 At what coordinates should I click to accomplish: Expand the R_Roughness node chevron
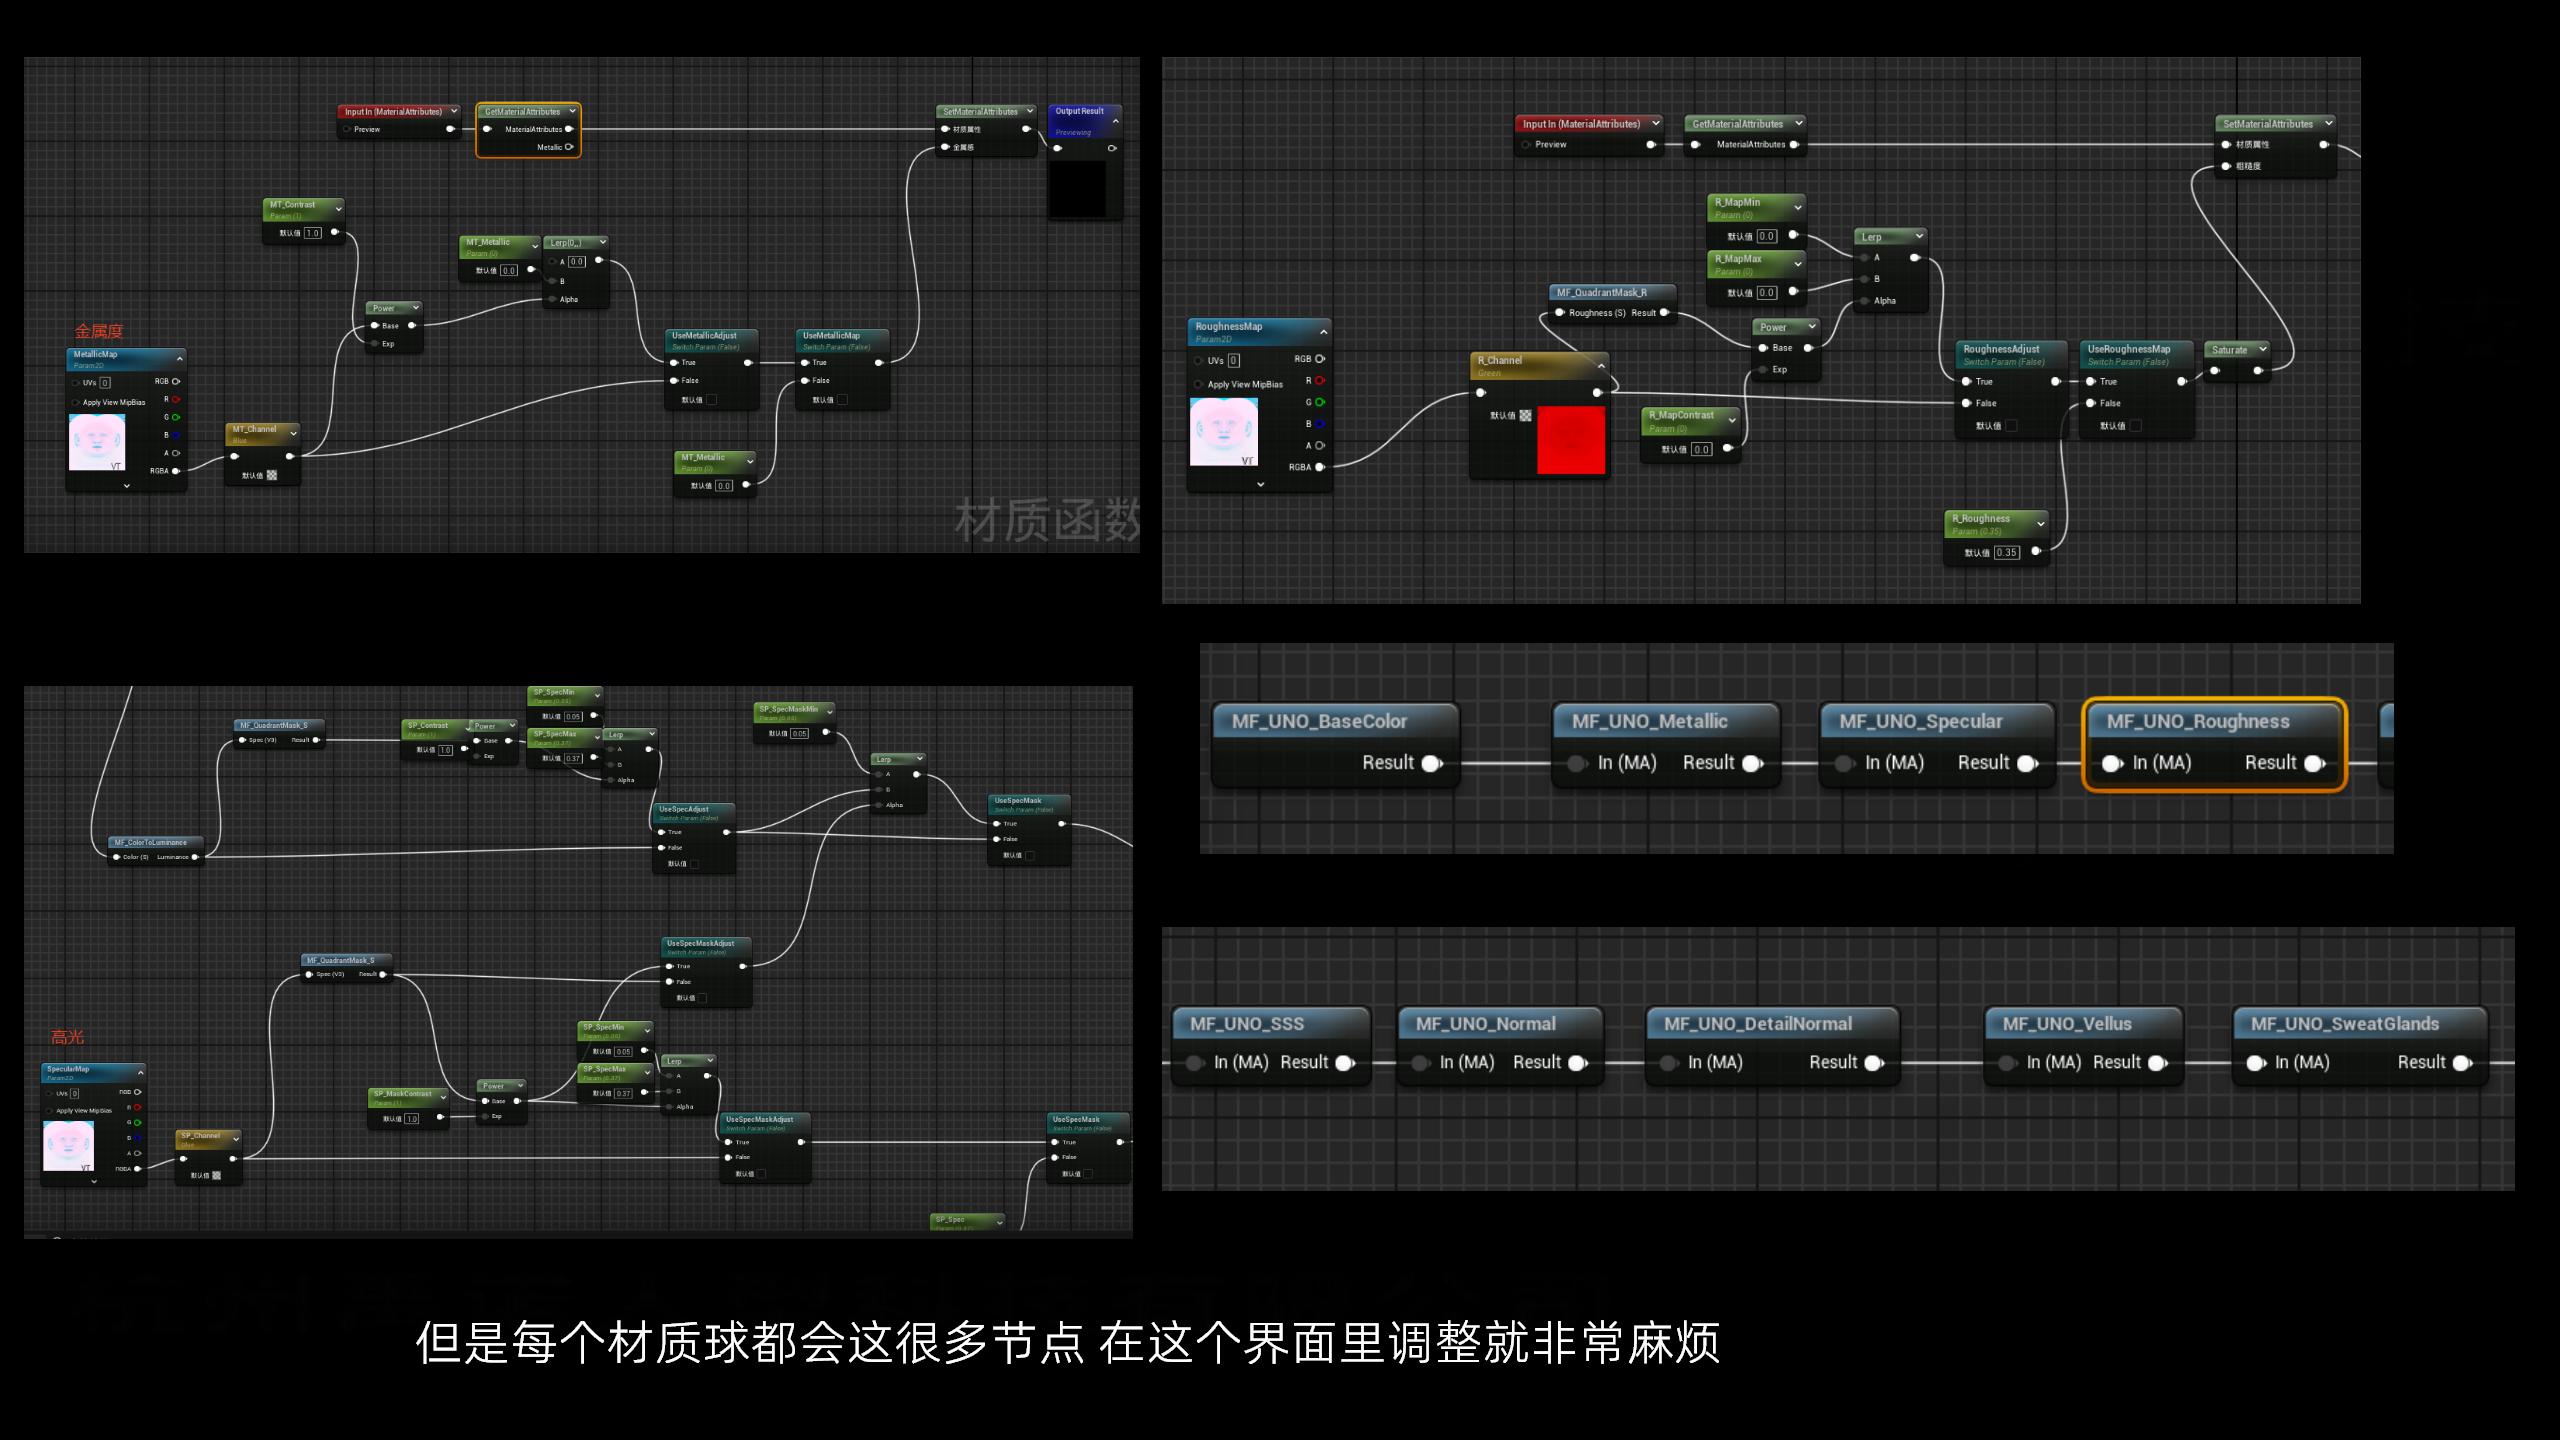click(2041, 524)
